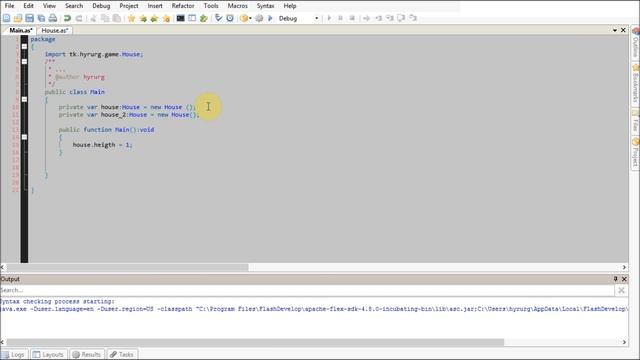The width and height of the screenshot is (640, 360).
Task: Click the blue Test Project play icon
Action: click(x=270, y=18)
